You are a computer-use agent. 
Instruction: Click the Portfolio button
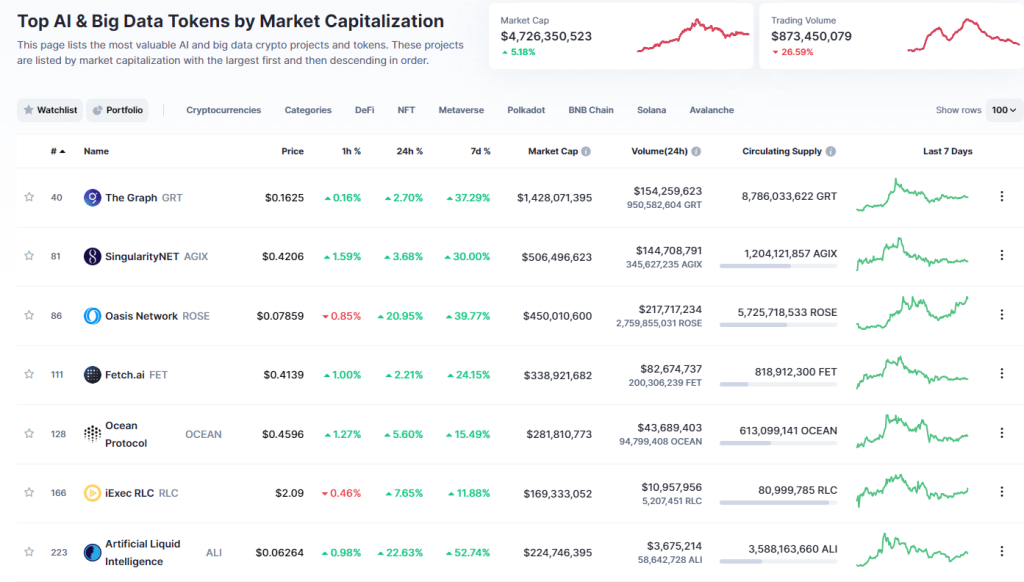[117, 110]
